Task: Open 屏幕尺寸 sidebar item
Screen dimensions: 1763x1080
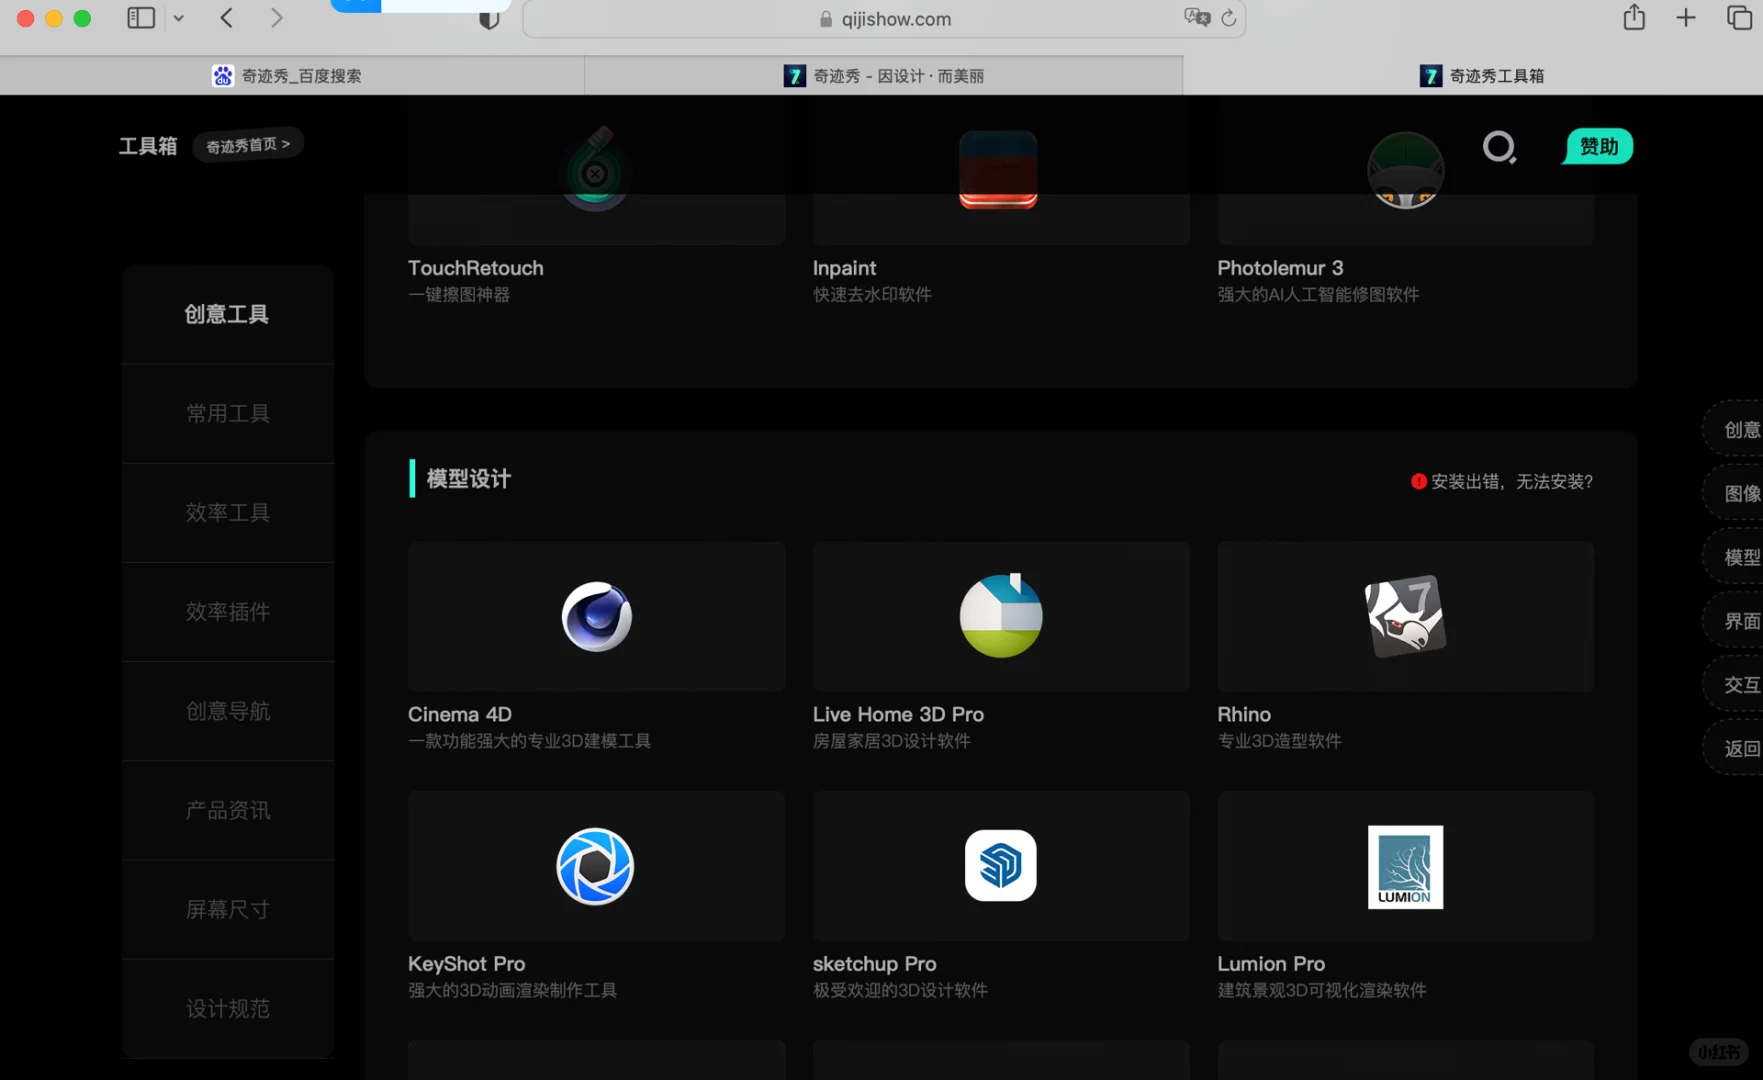Action: [x=227, y=909]
